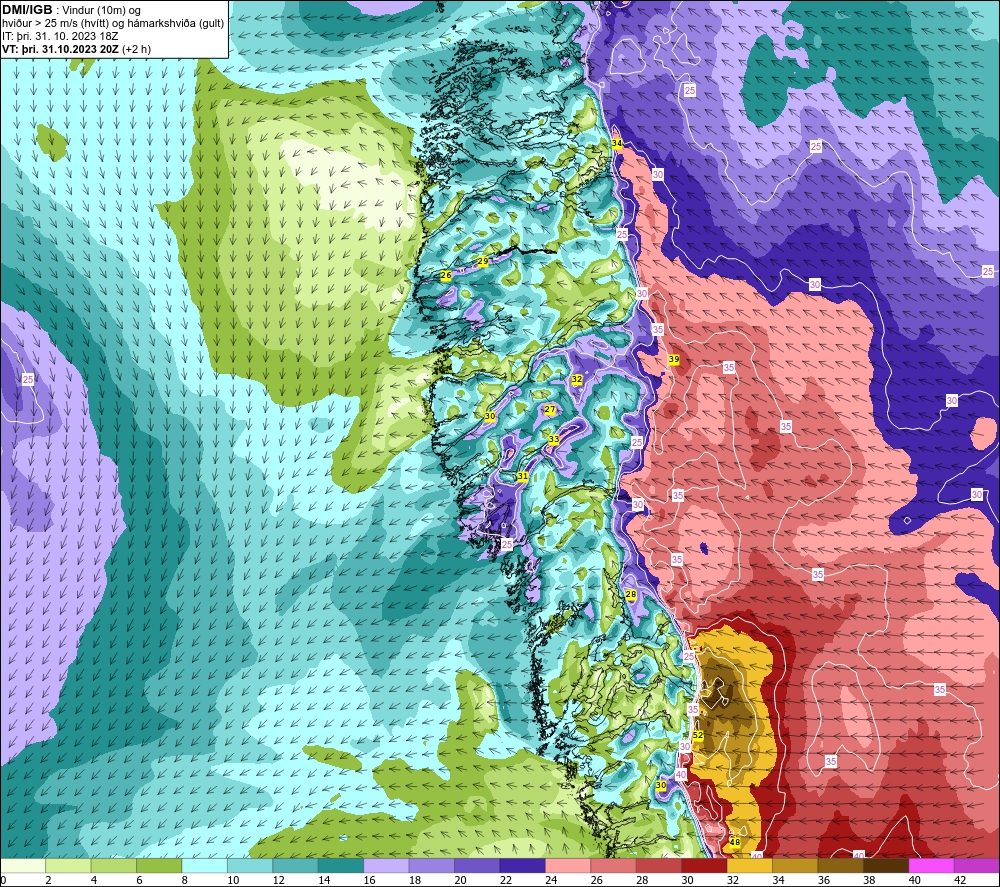This screenshot has height=887, width=1000.
Task: Click the yellow max gust label 26
Action: (446, 275)
